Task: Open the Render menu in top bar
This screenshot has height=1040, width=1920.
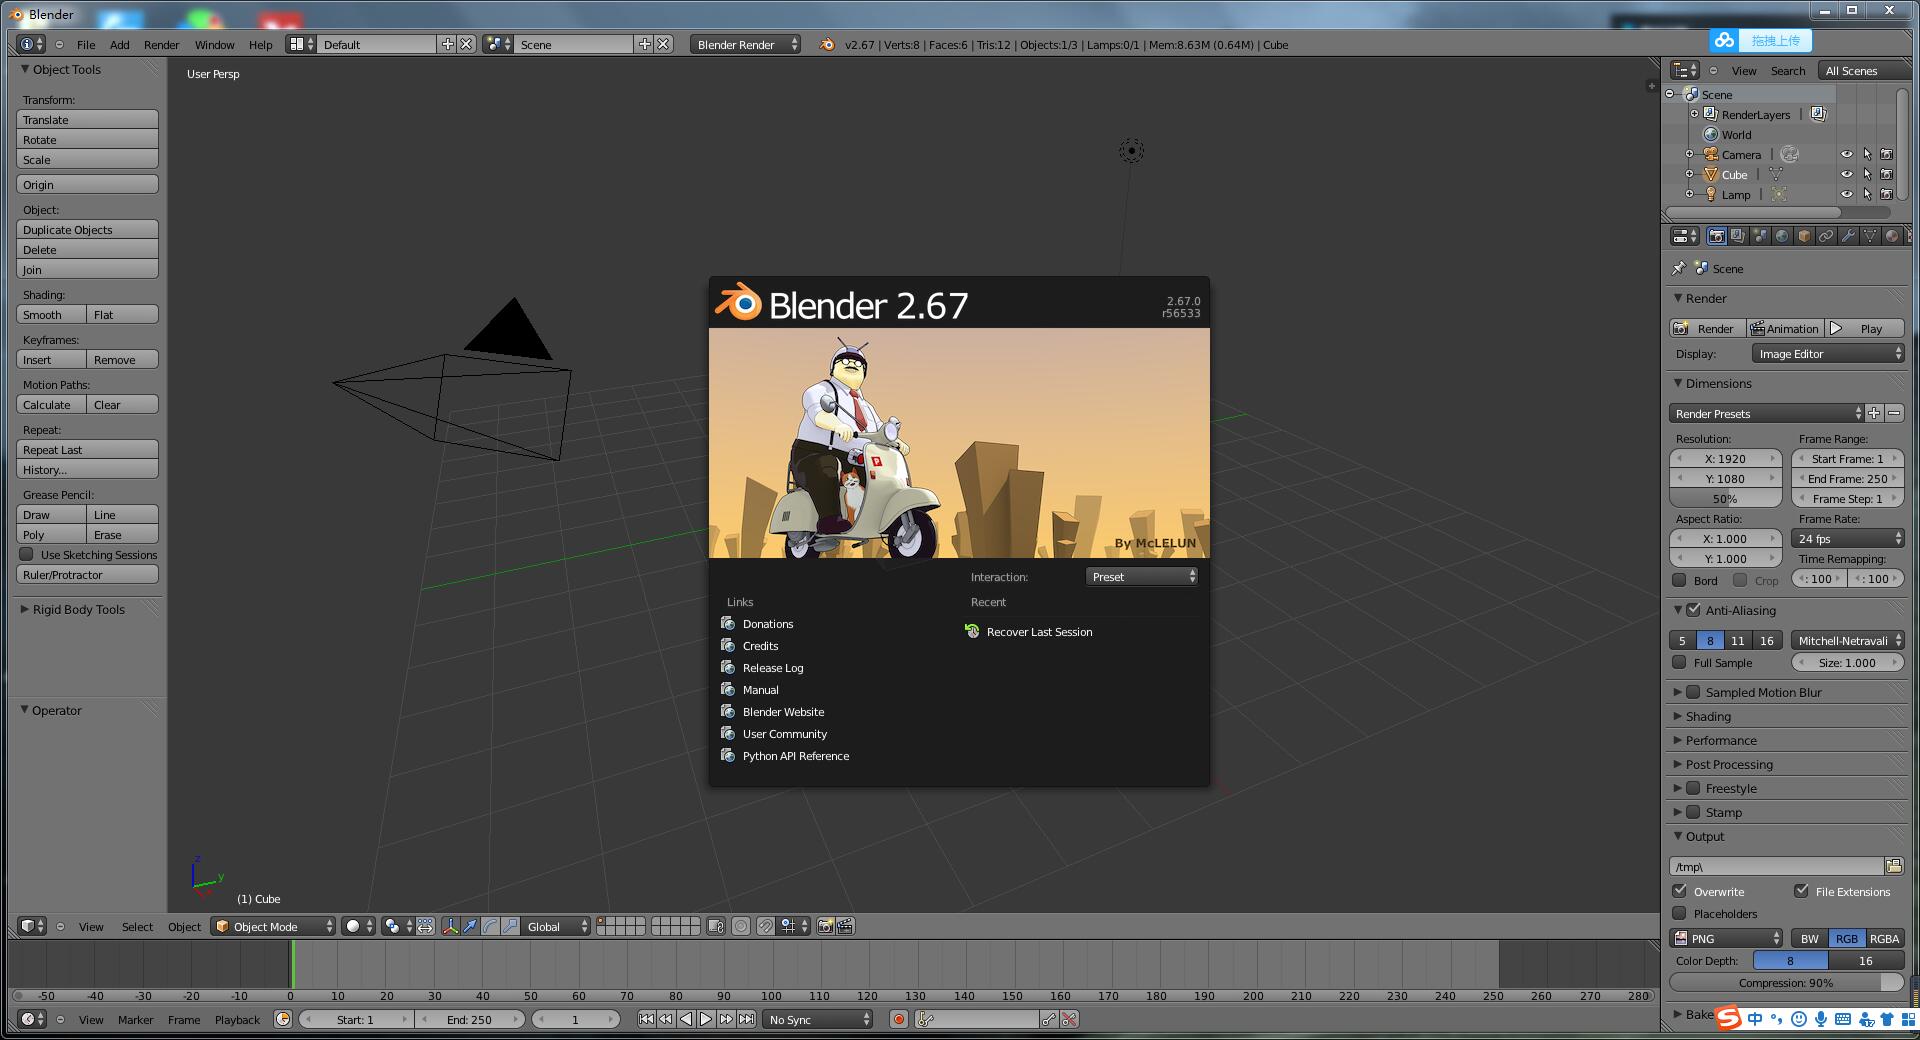Action: (x=161, y=45)
